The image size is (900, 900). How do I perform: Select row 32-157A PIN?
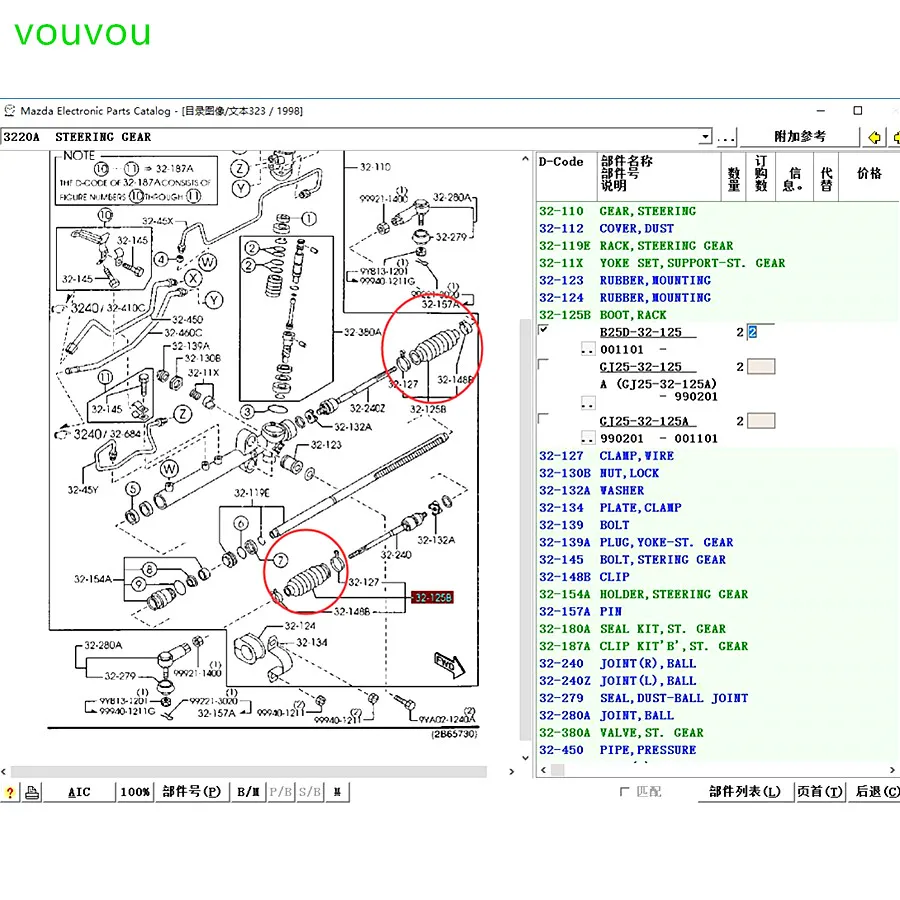point(717,611)
